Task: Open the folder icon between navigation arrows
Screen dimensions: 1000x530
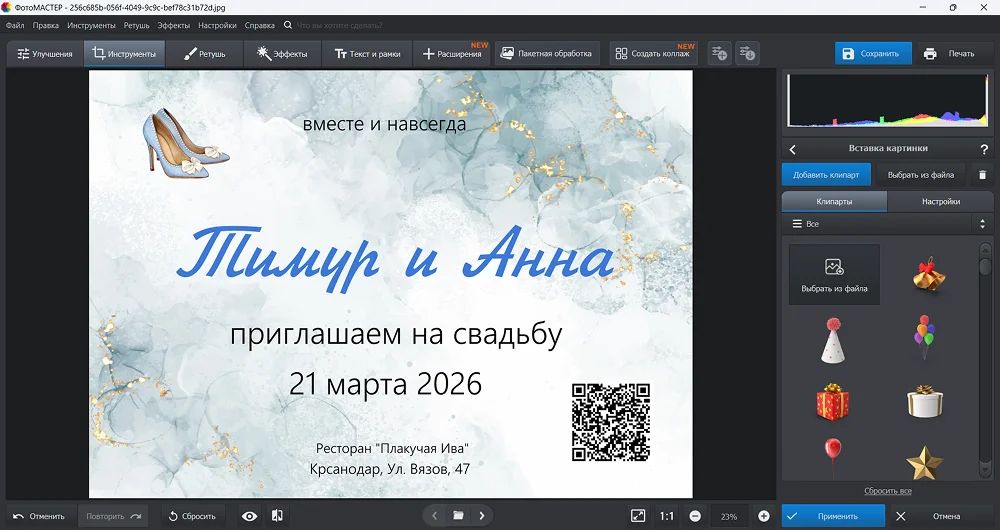Action: coord(458,516)
